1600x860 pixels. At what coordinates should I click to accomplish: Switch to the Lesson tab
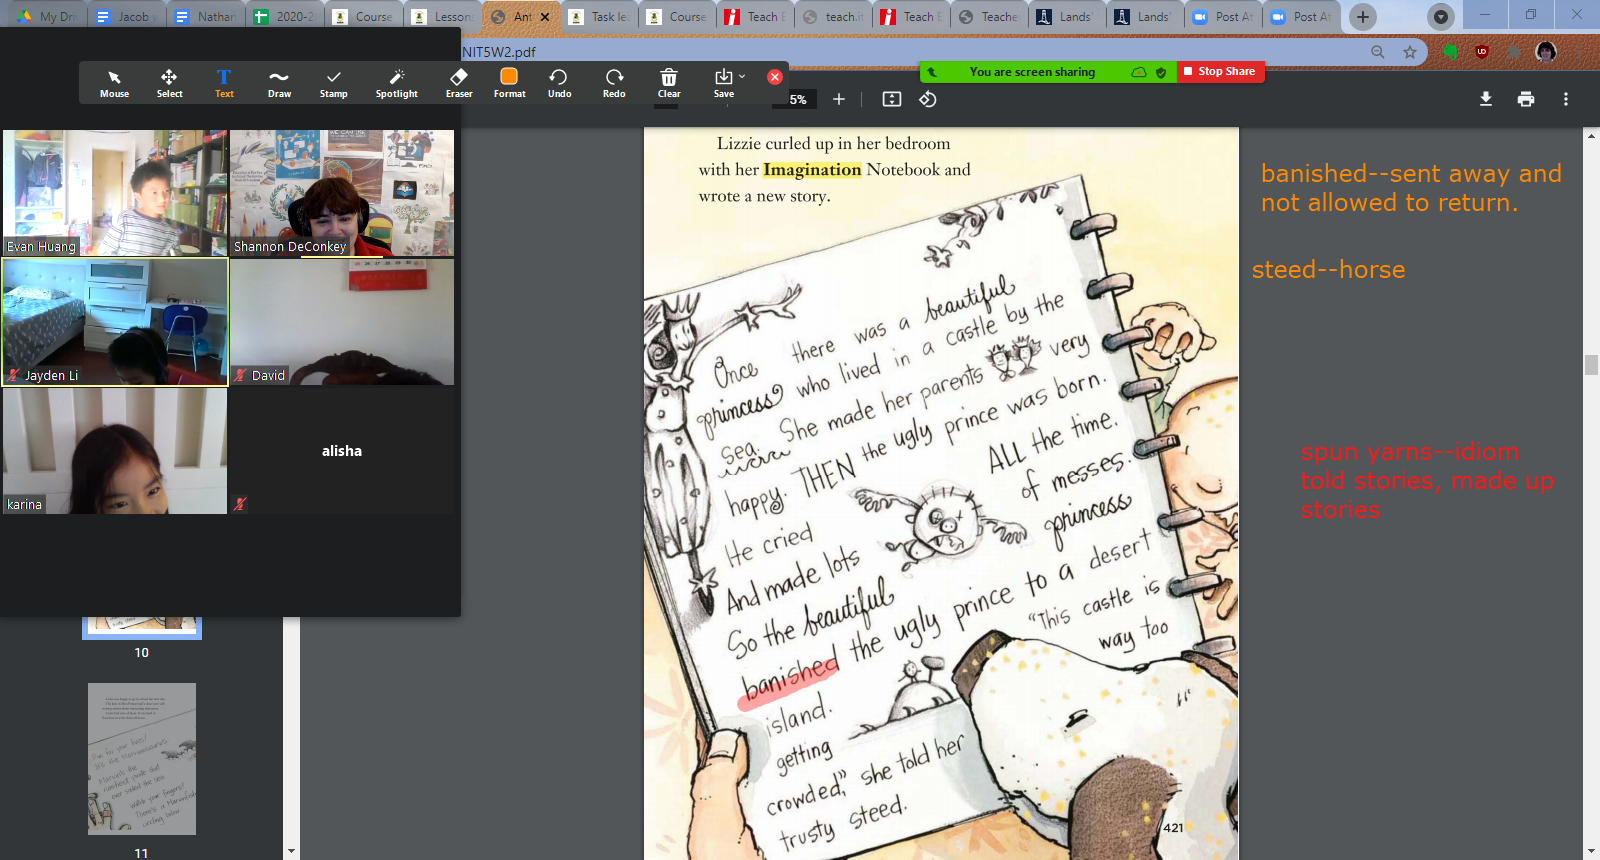(443, 17)
